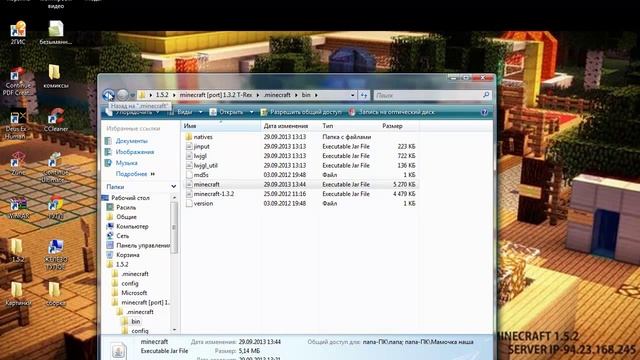Click the WinRAR desktop shortcut
Screen dimensions: 640x360
18,208
